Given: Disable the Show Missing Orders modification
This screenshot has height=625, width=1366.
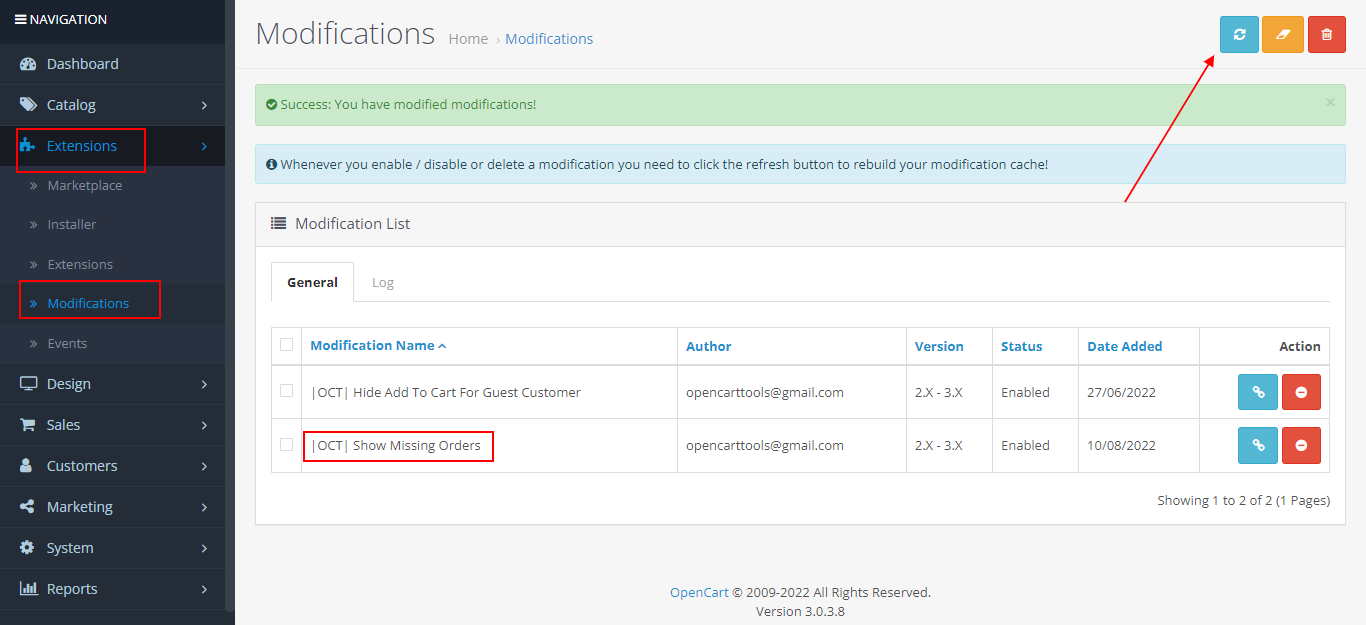Looking at the screenshot, I should [1301, 445].
